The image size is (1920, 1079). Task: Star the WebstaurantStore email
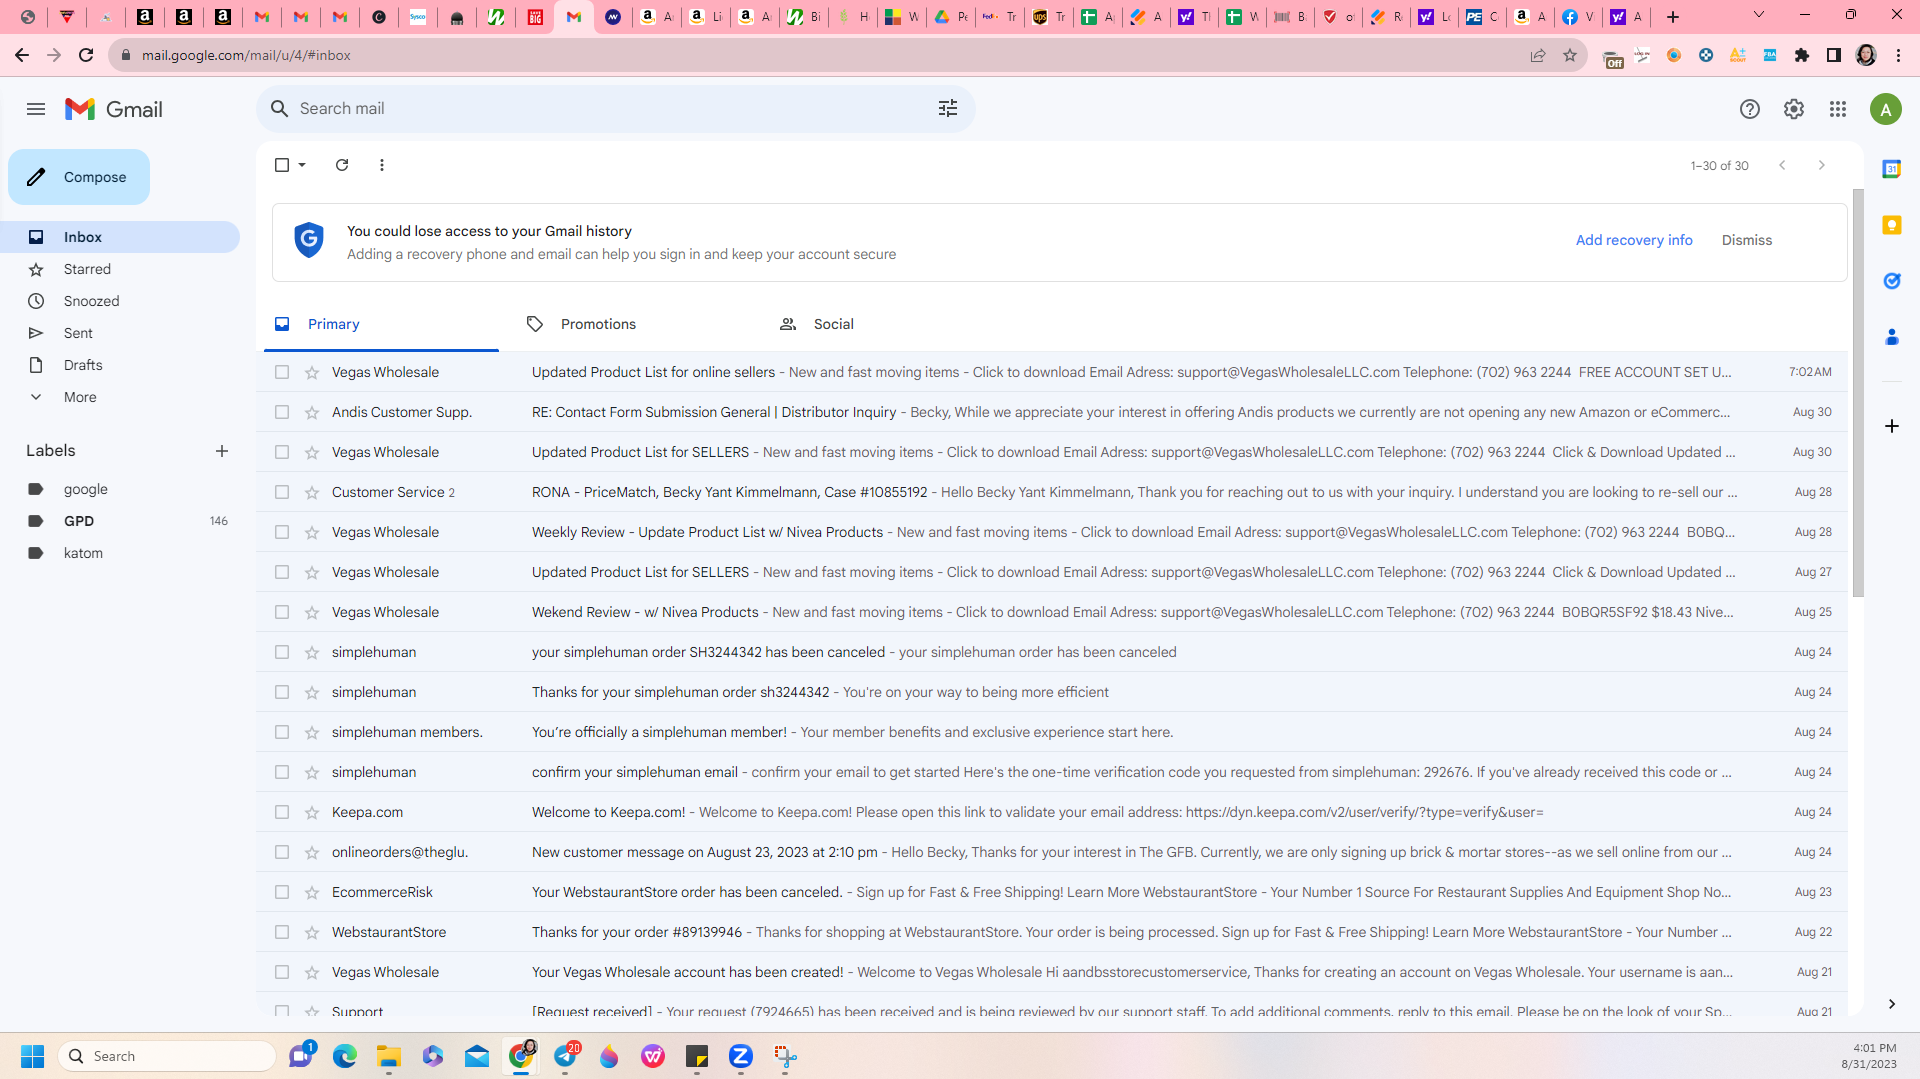[312, 932]
